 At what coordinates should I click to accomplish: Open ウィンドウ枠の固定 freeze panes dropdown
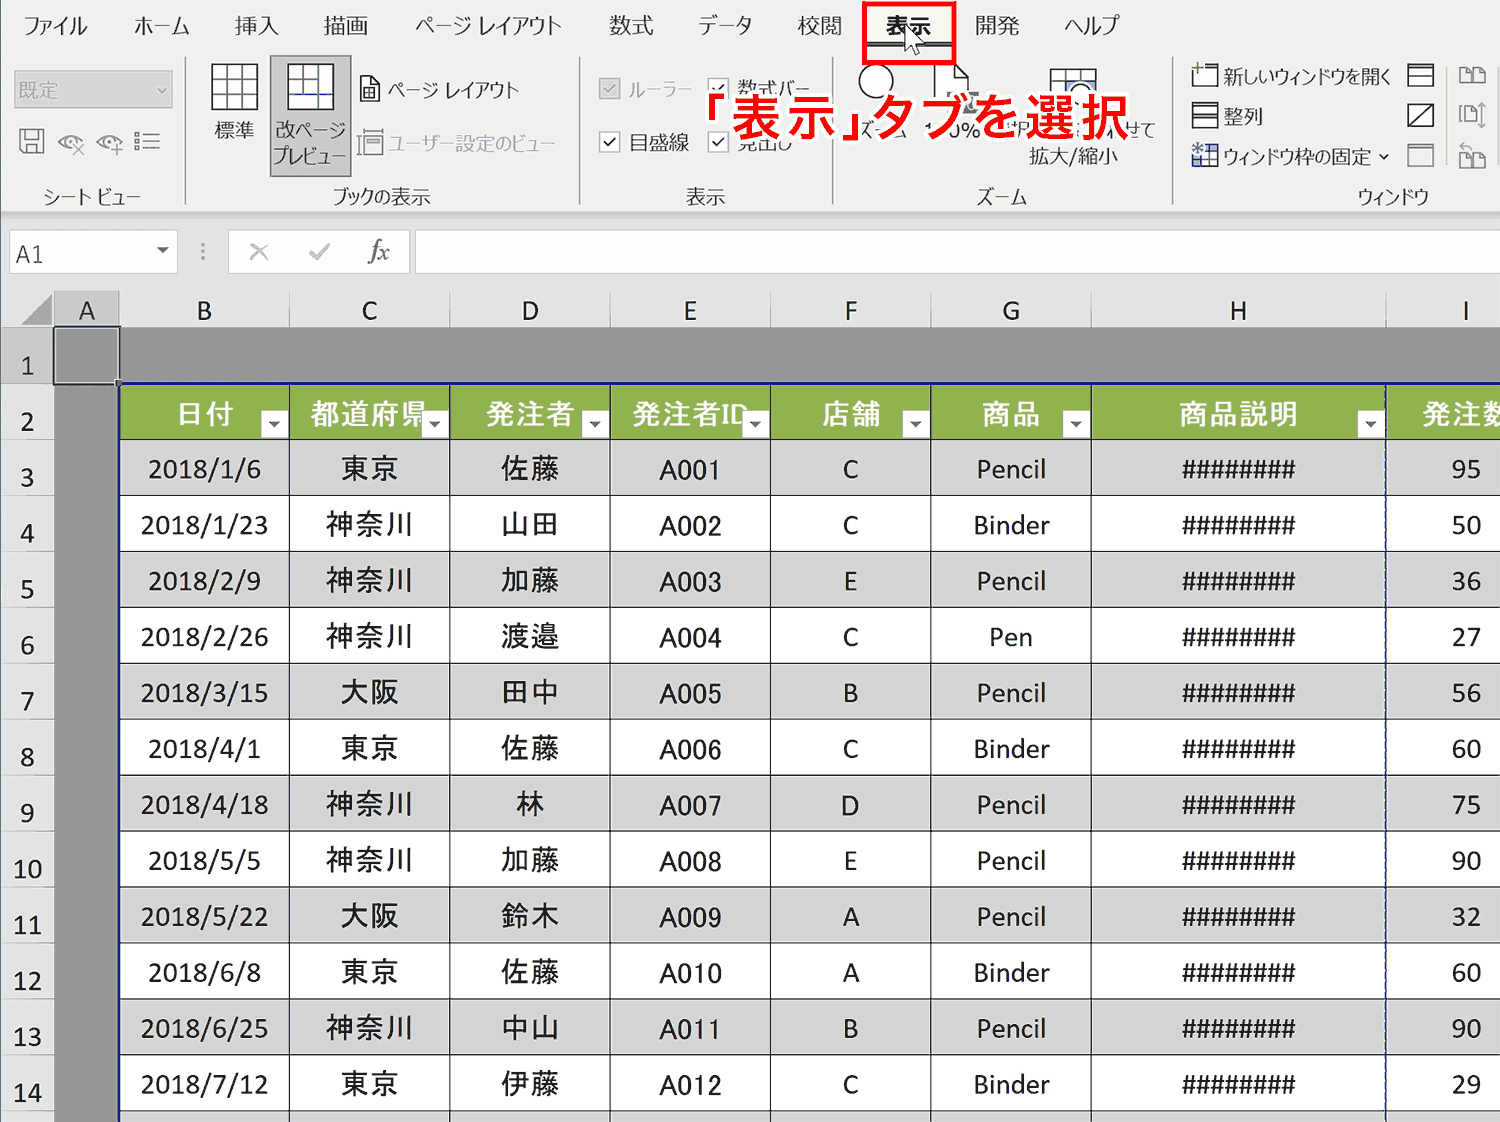pos(1290,156)
